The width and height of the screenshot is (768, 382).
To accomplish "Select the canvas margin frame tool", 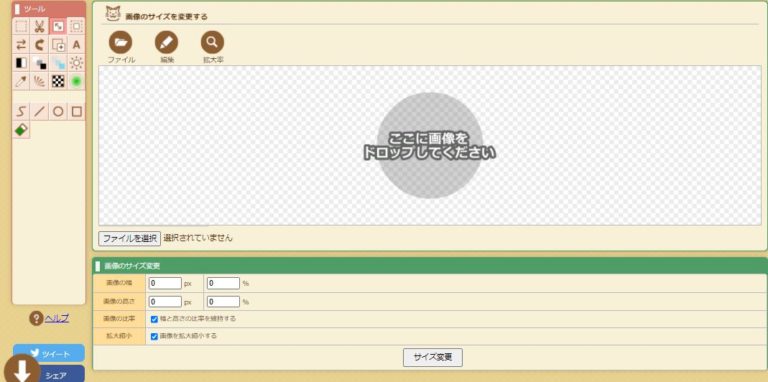I will coord(76,26).
